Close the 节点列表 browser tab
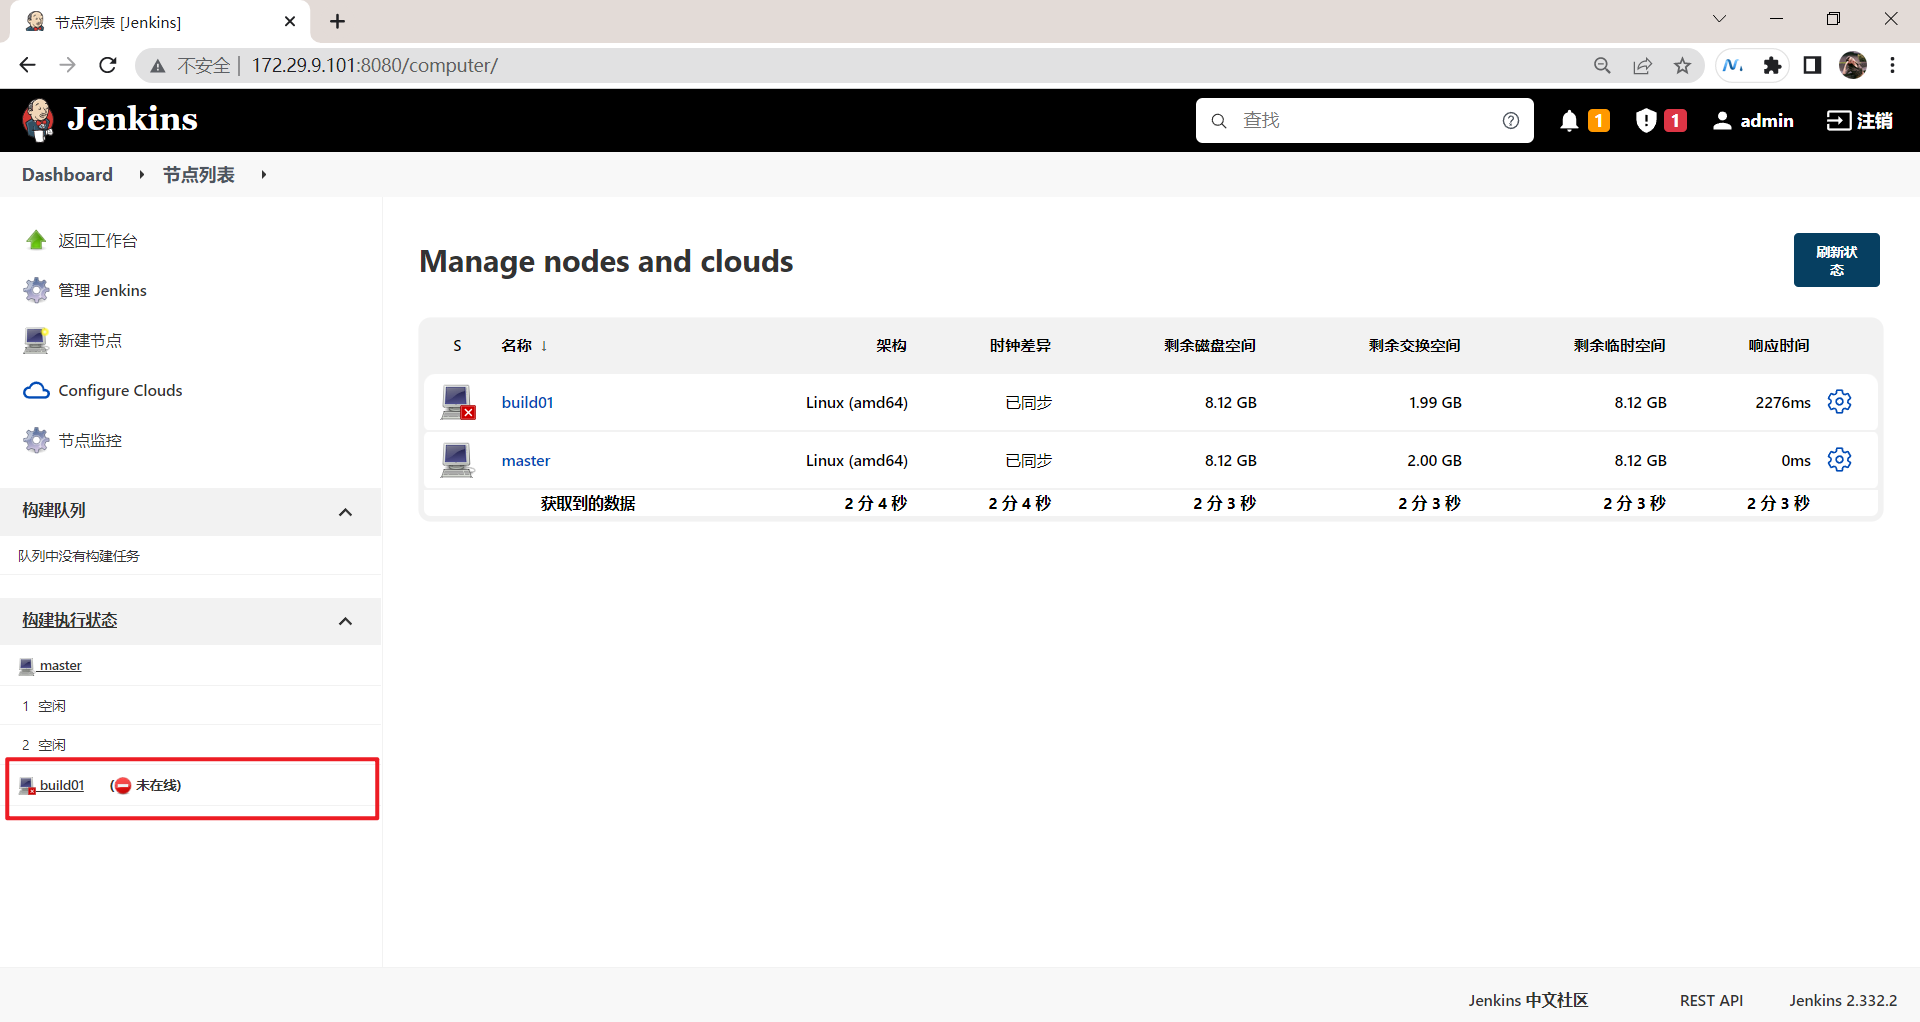1920x1022 pixels. point(290,21)
